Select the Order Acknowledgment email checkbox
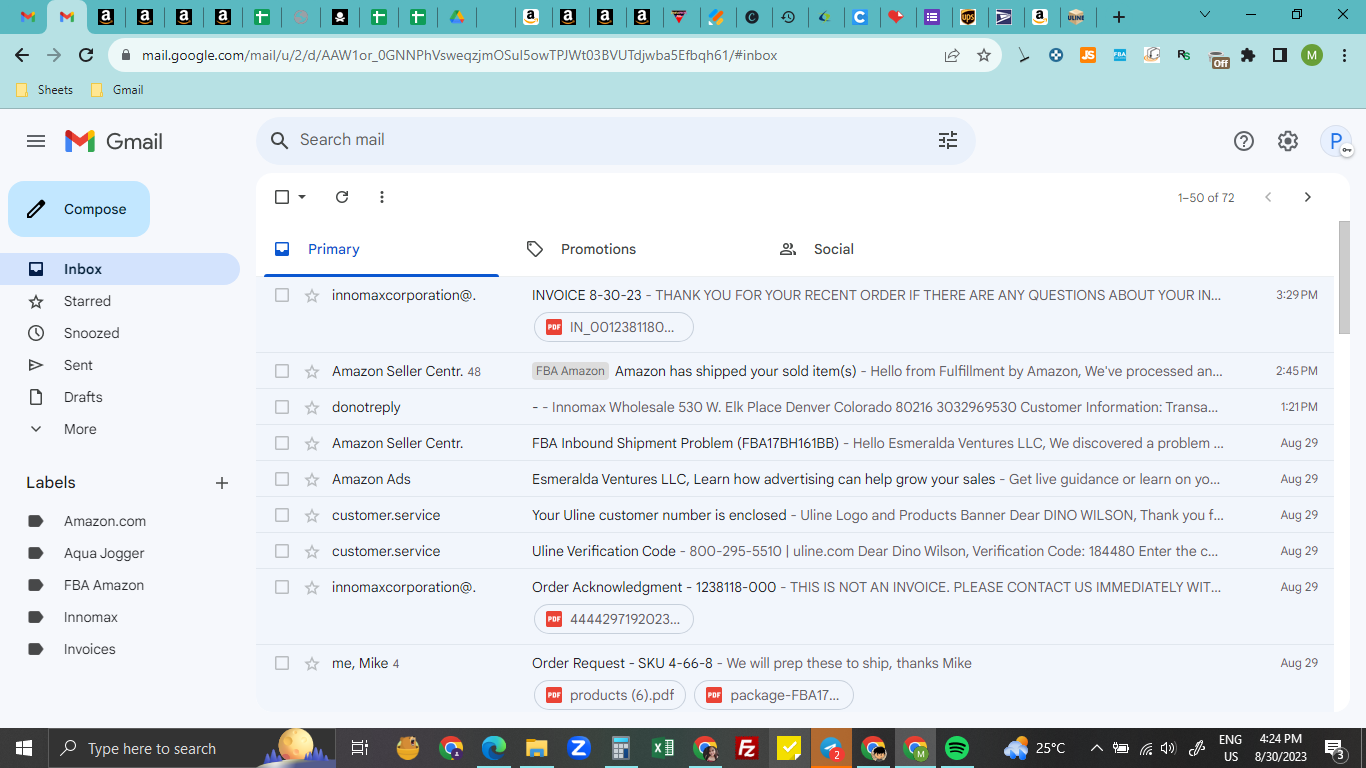This screenshot has height=768, width=1366. pyautogui.click(x=282, y=587)
